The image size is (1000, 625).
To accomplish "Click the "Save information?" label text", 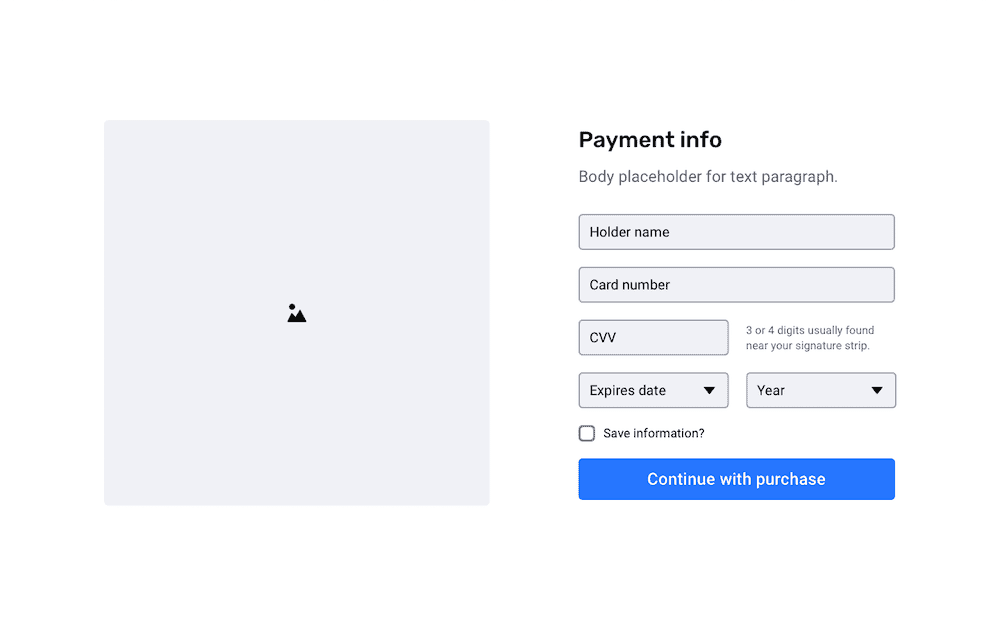I will pyautogui.click(x=654, y=434).
